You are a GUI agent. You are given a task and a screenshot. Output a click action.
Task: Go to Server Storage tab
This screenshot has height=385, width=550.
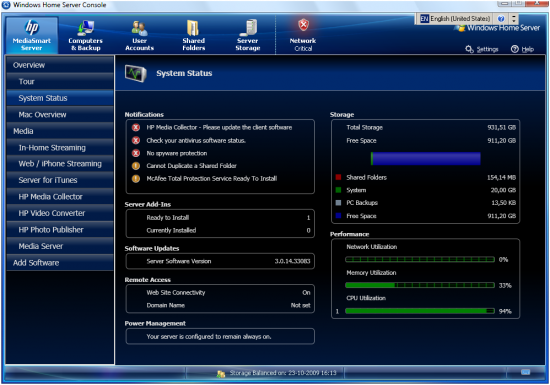[x=248, y=35]
